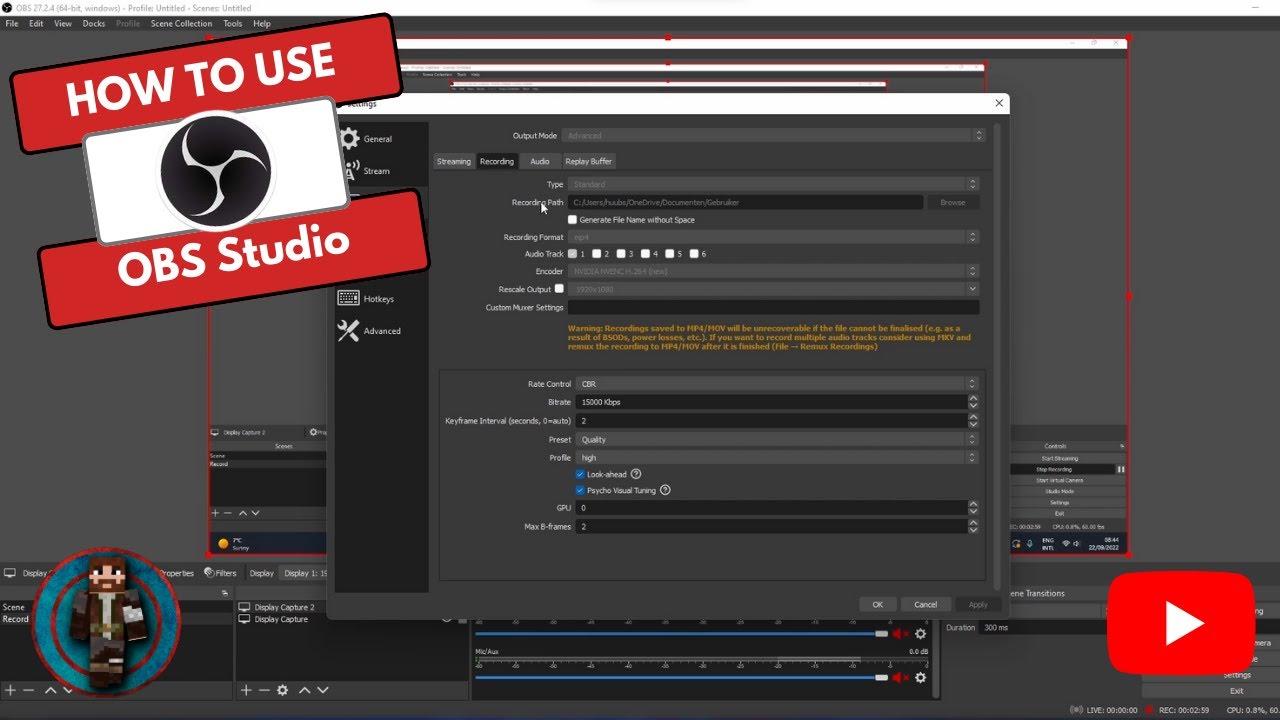1280x720 pixels.
Task: Click the Custom Muxer Settings field
Action: (x=773, y=307)
